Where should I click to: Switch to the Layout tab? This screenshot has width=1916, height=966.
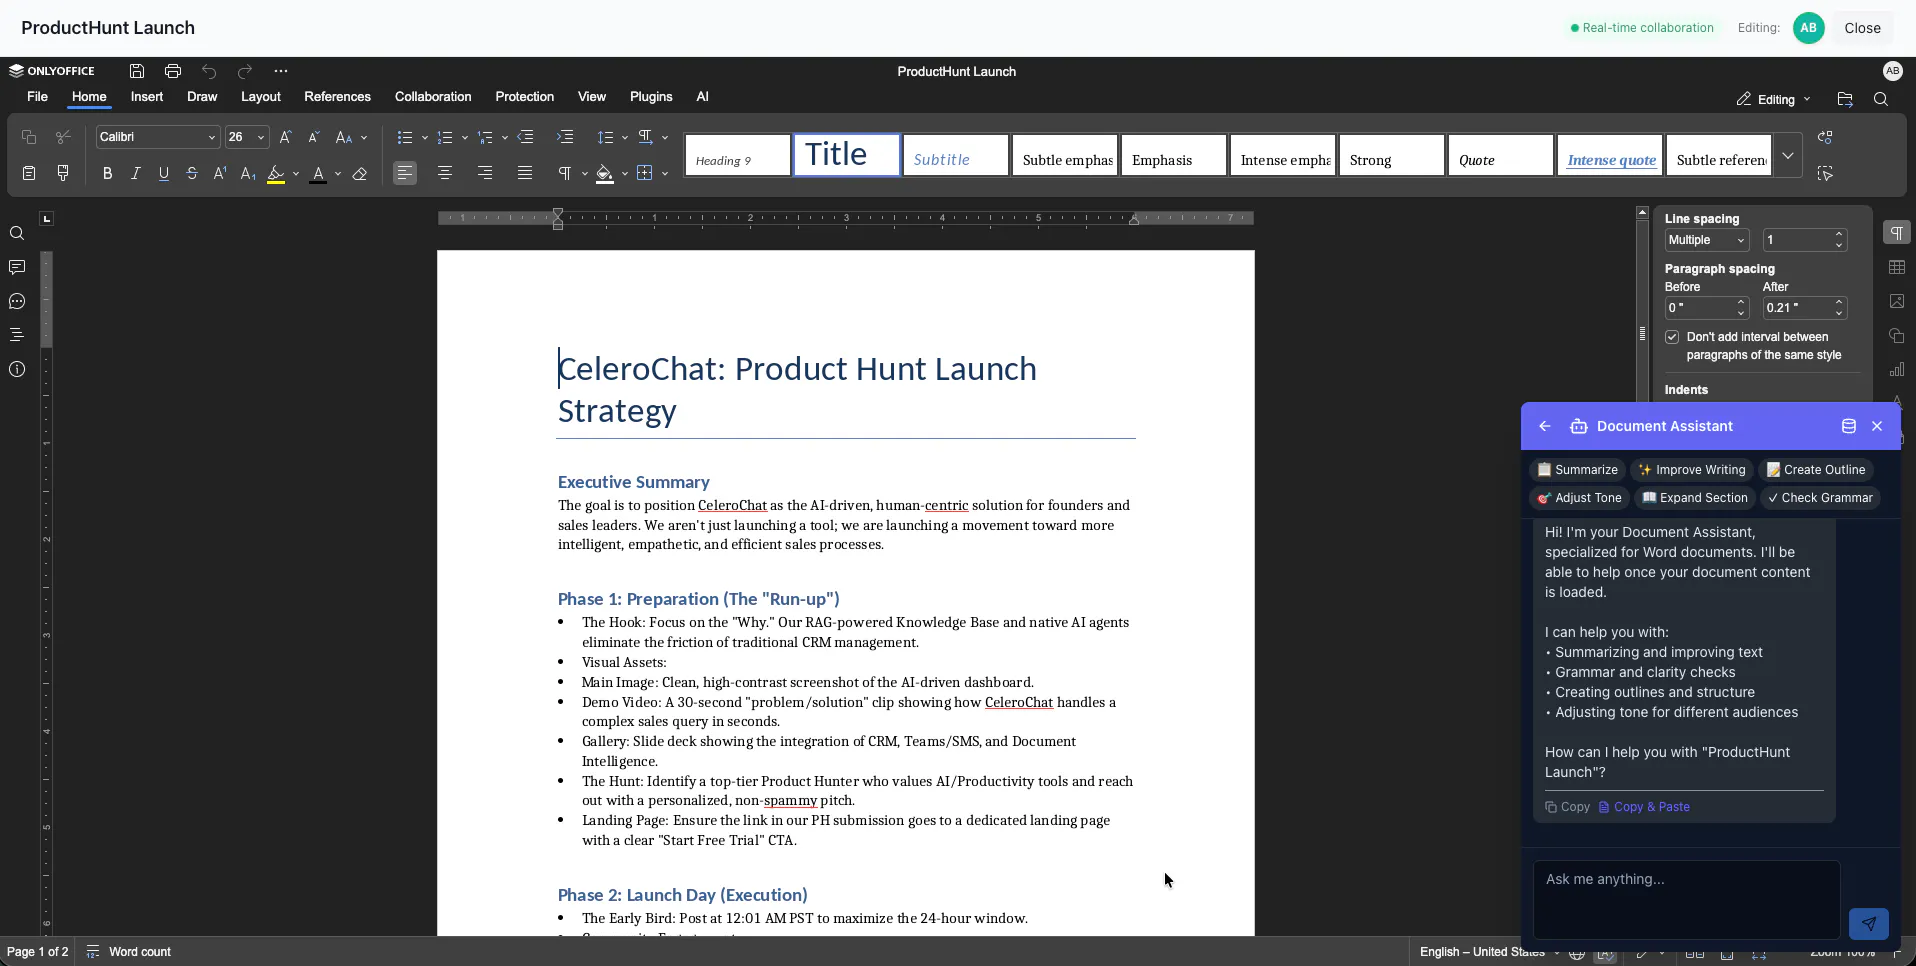(261, 97)
